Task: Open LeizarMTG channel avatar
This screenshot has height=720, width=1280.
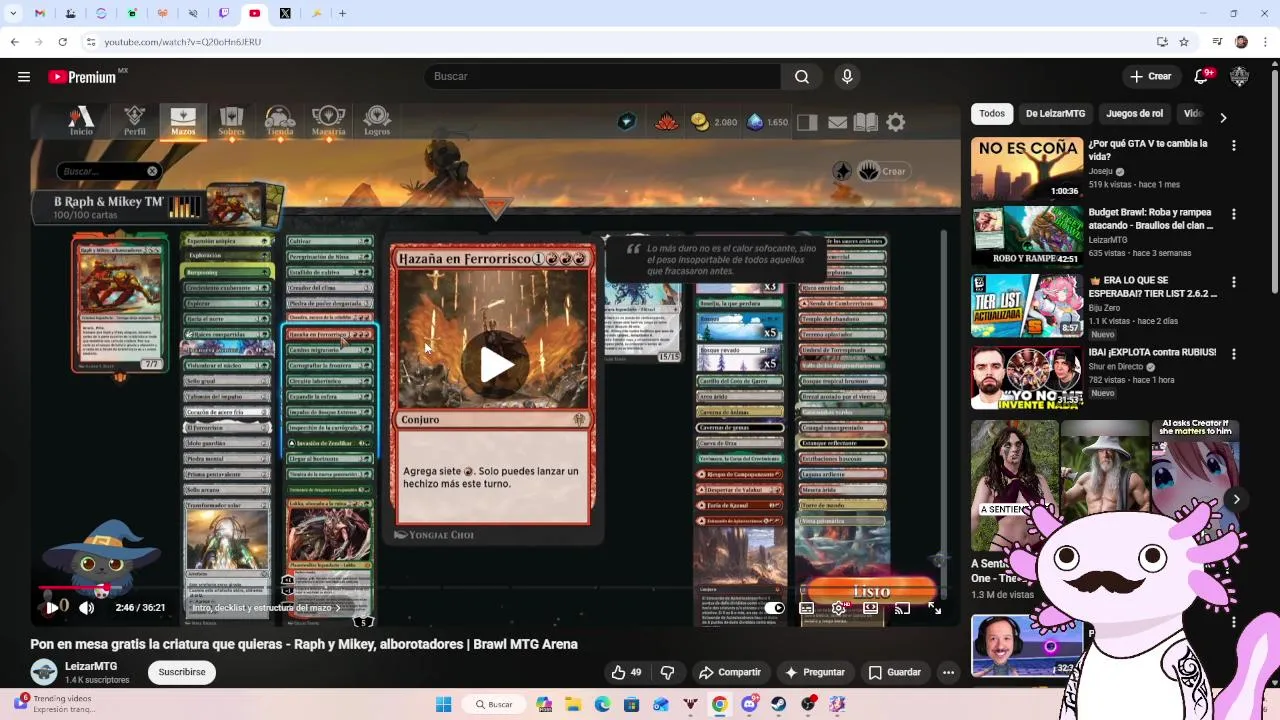Action: point(43,672)
